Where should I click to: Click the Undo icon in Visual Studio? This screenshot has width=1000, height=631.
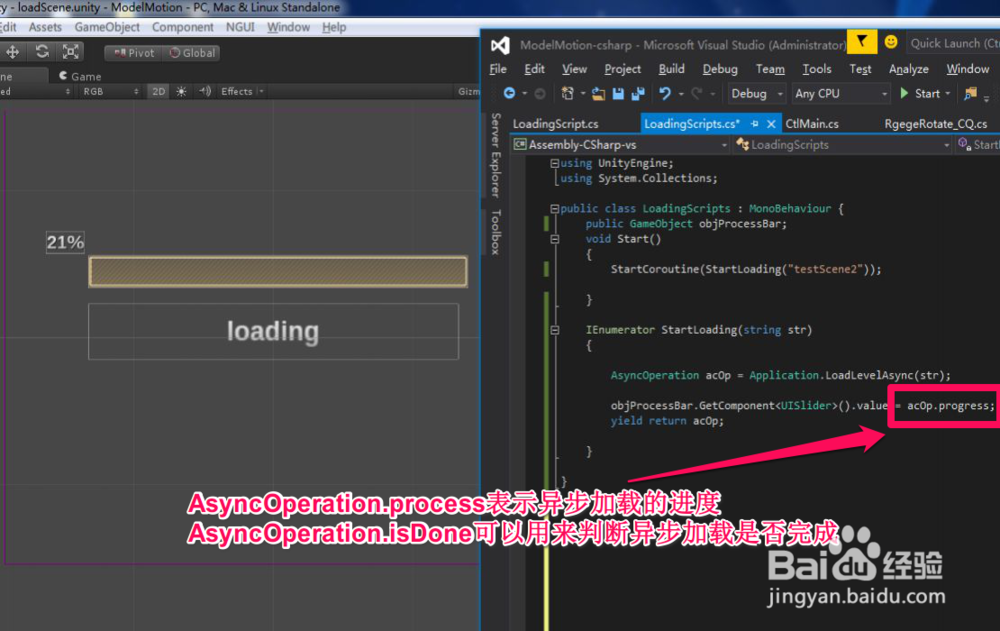coord(663,93)
